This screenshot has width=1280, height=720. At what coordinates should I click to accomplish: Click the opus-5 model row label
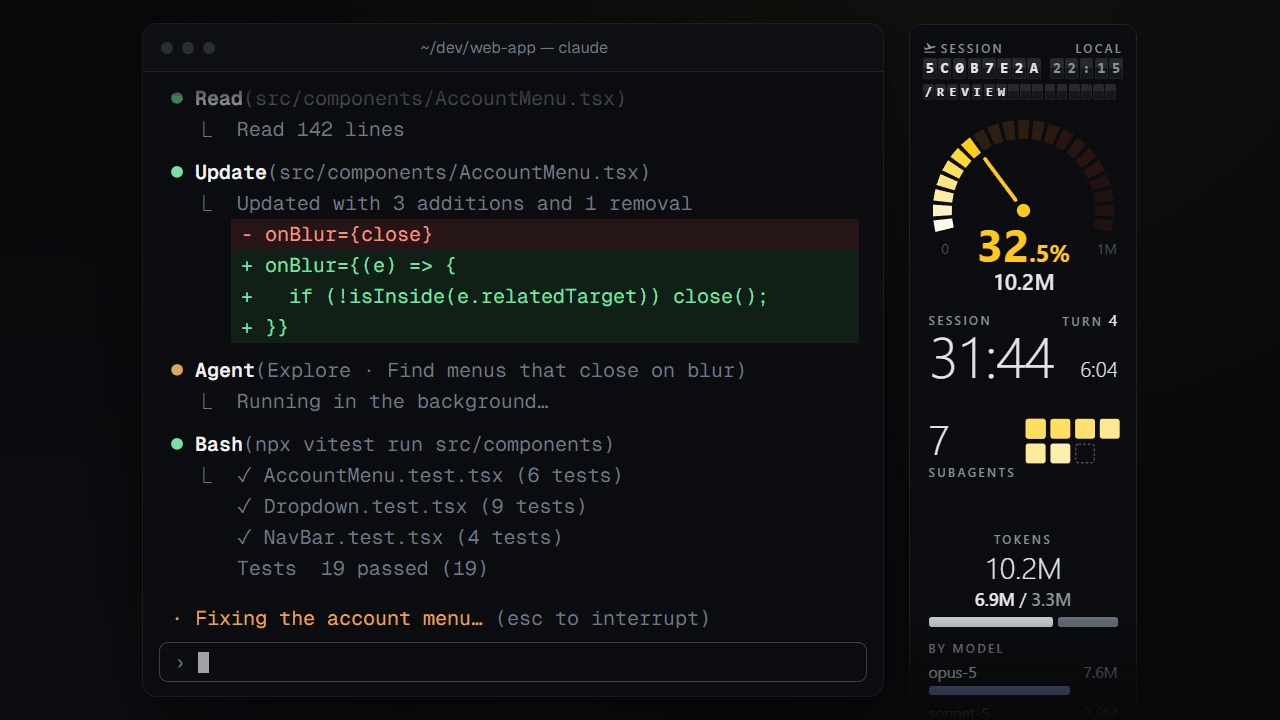pos(952,672)
